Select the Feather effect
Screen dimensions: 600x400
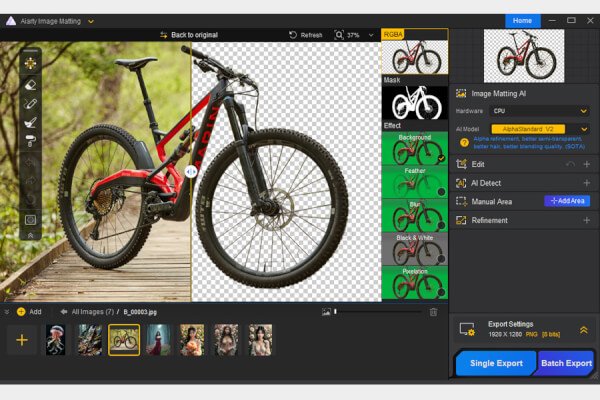pyautogui.click(x=415, y=182)
